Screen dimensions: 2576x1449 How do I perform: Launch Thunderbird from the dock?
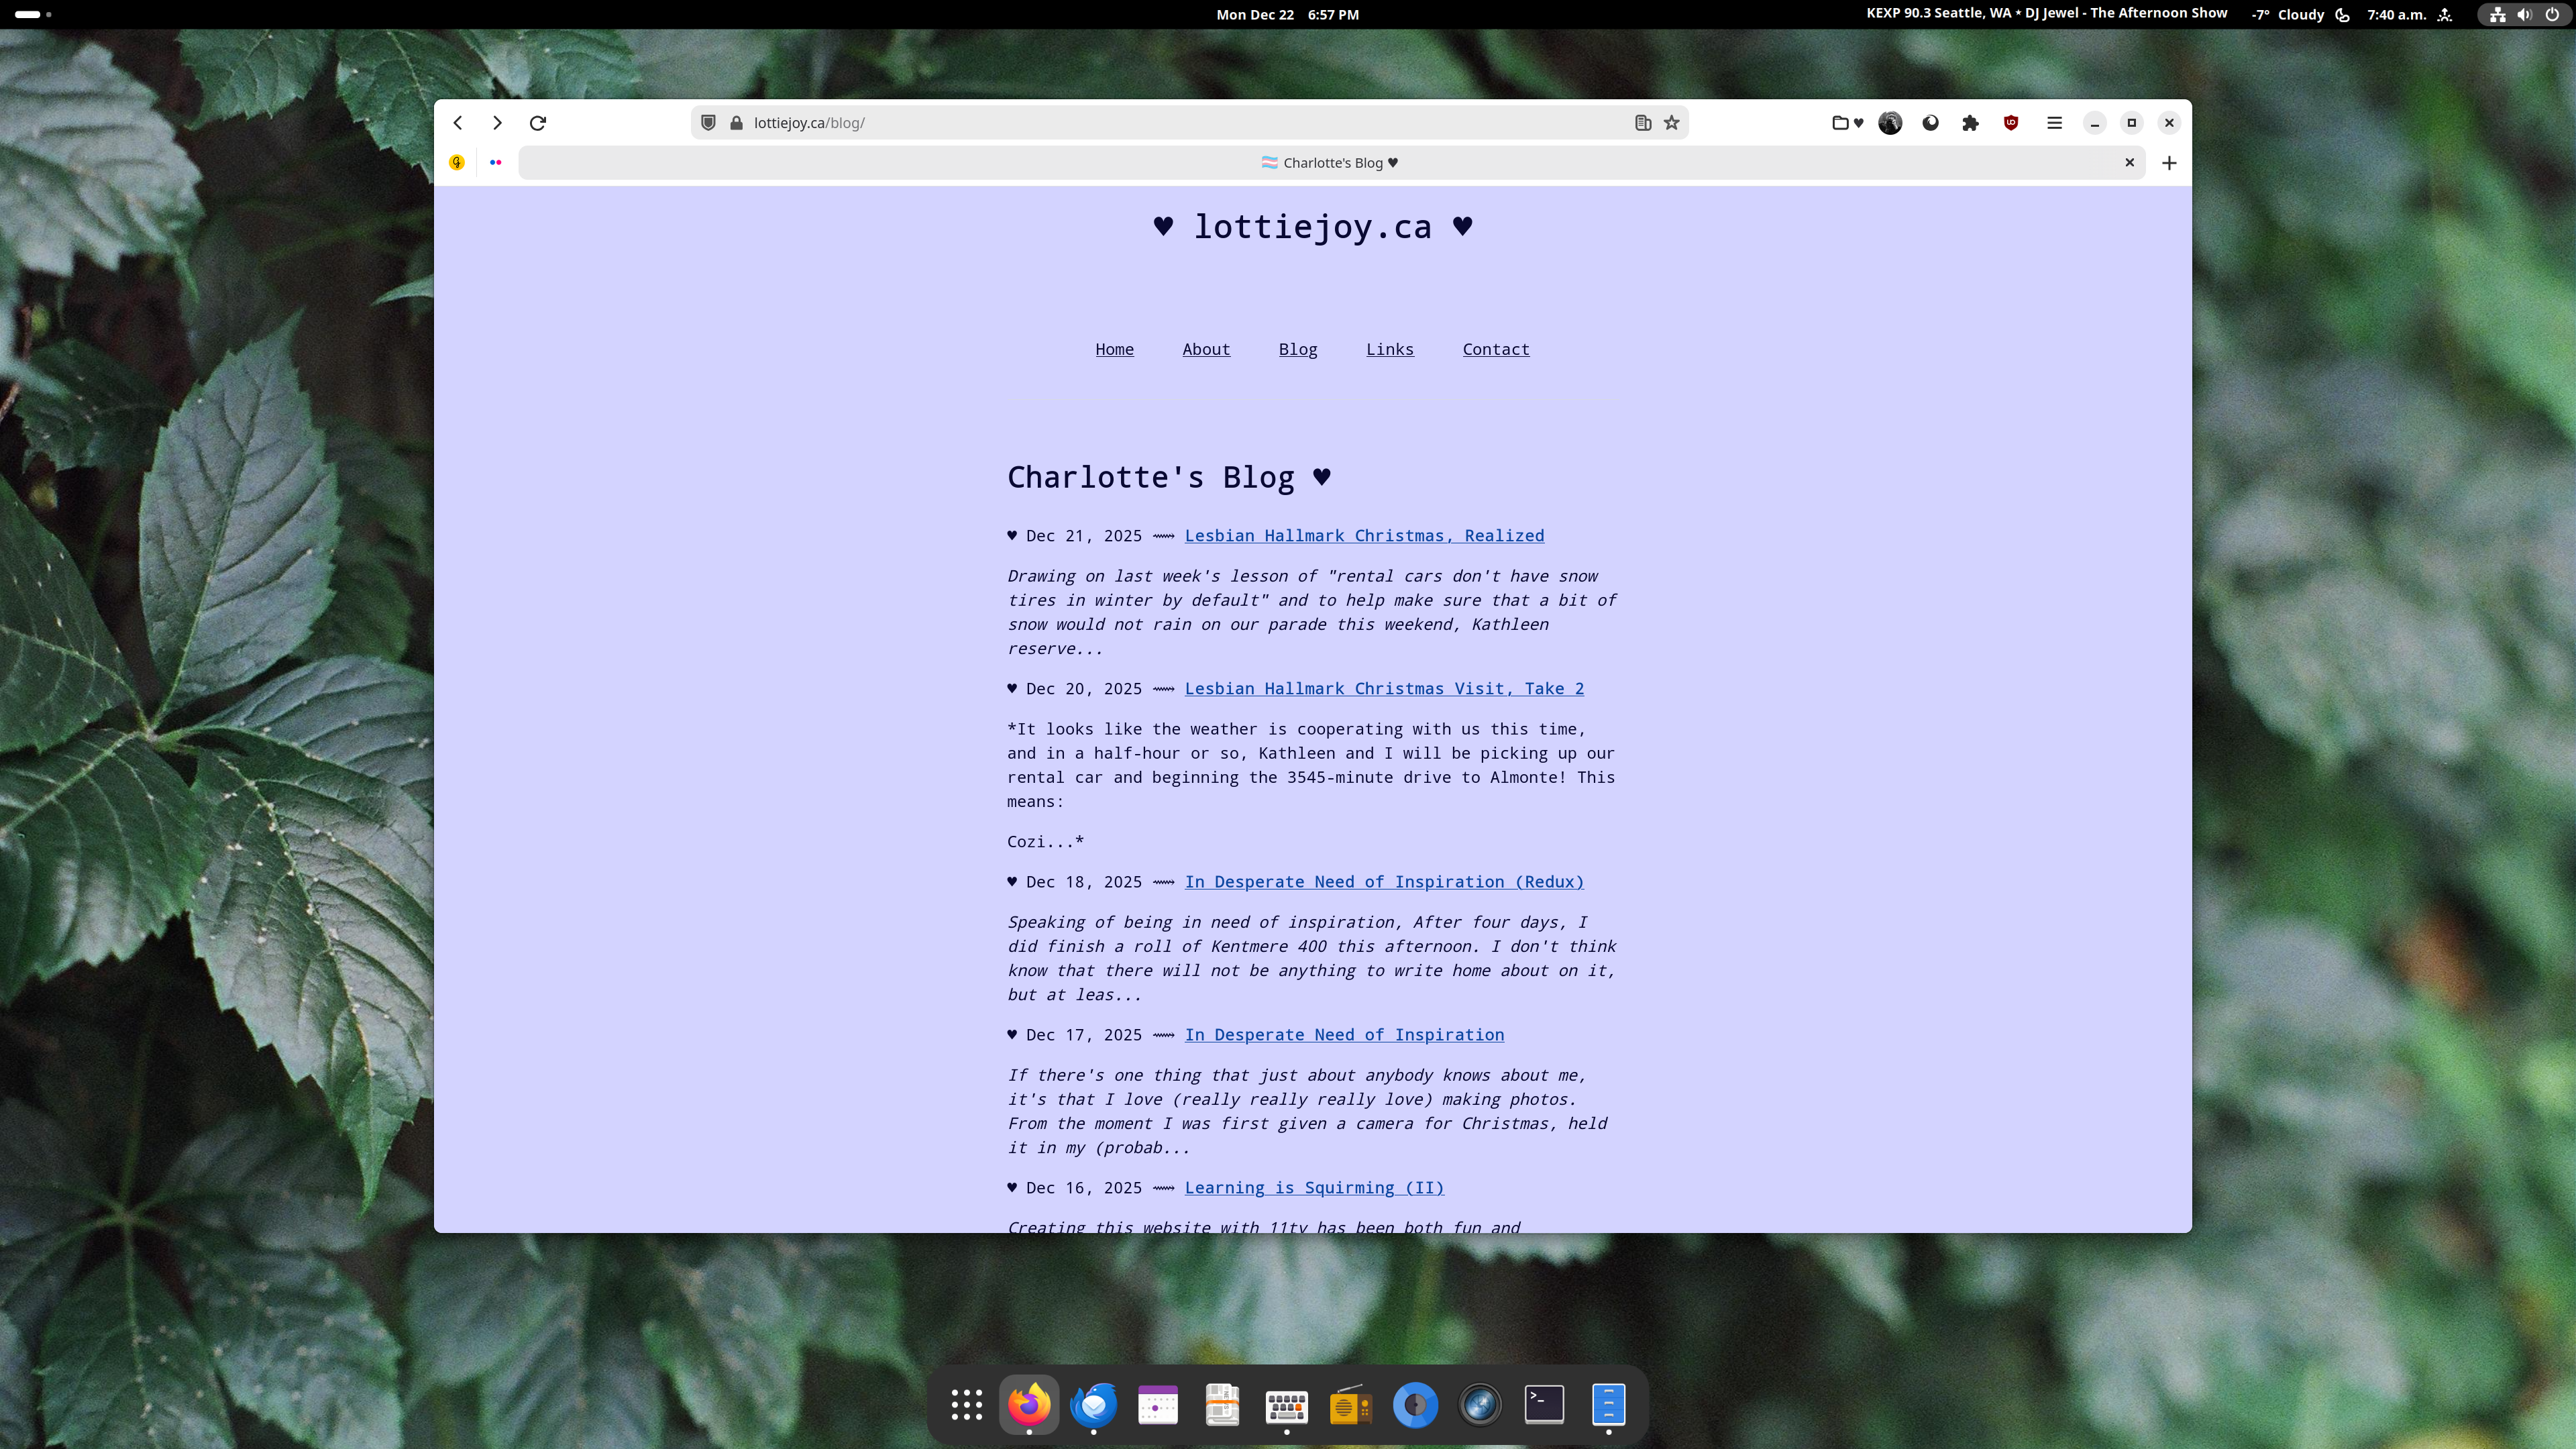(1094, 1405)
